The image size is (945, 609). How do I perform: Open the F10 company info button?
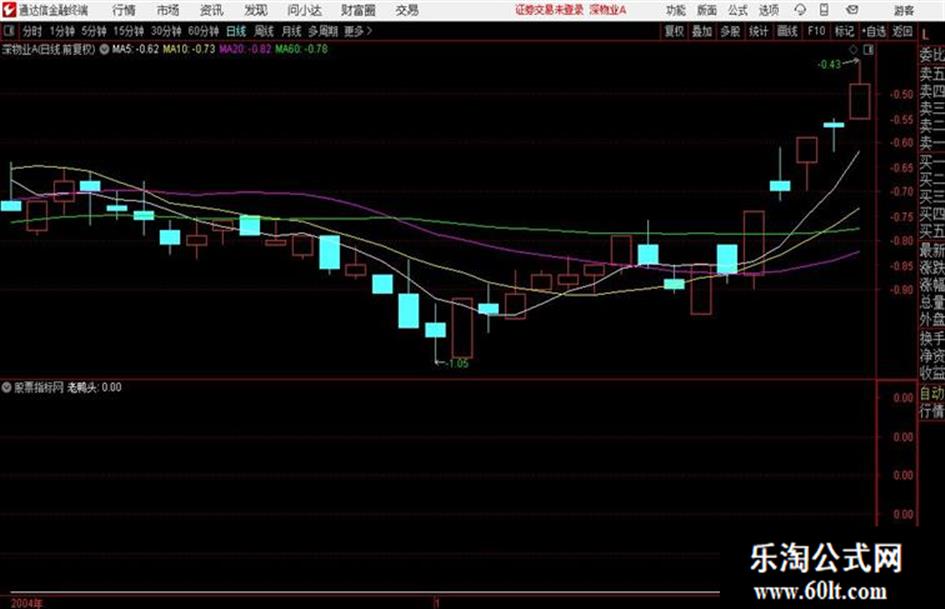816,31
